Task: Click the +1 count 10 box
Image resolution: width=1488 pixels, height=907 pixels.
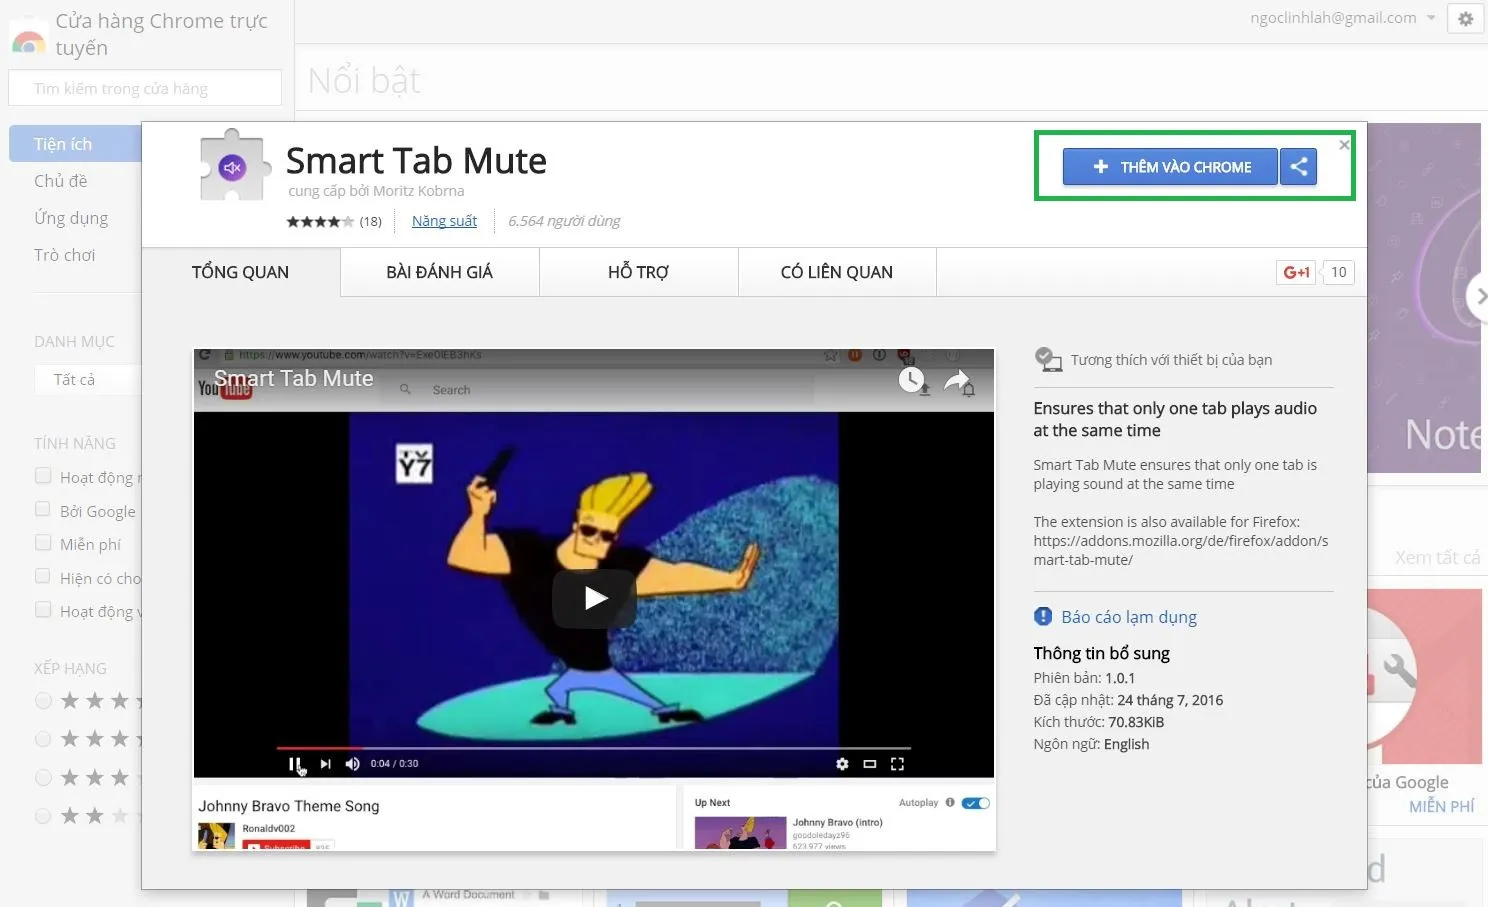Action: 1338,272
